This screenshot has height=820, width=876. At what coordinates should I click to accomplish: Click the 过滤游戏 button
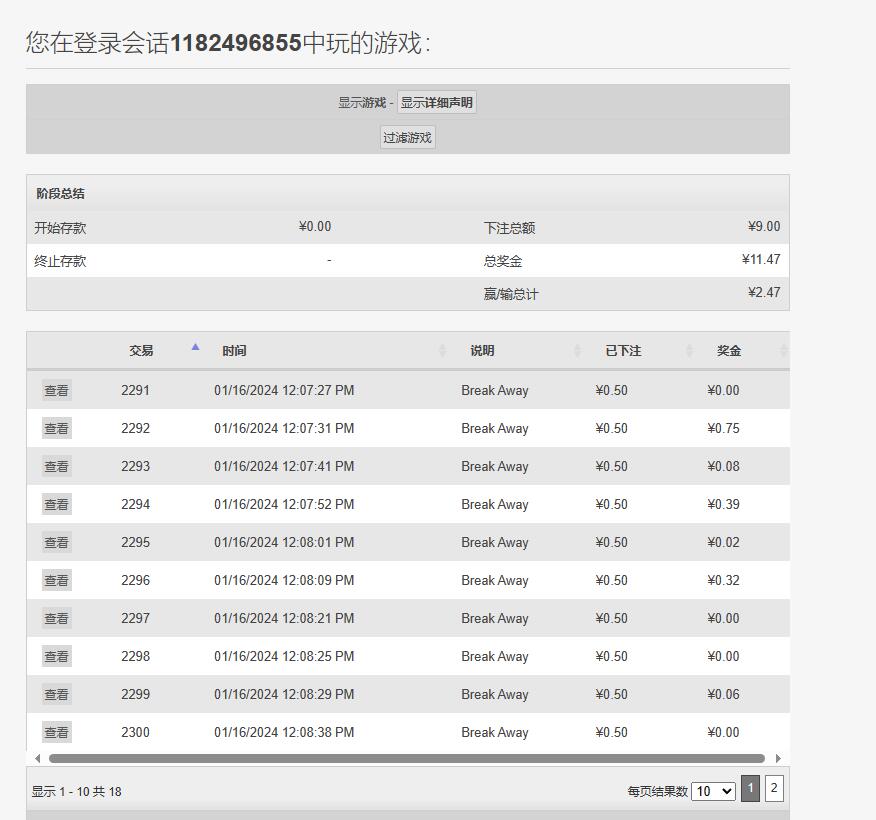[407, 138]
